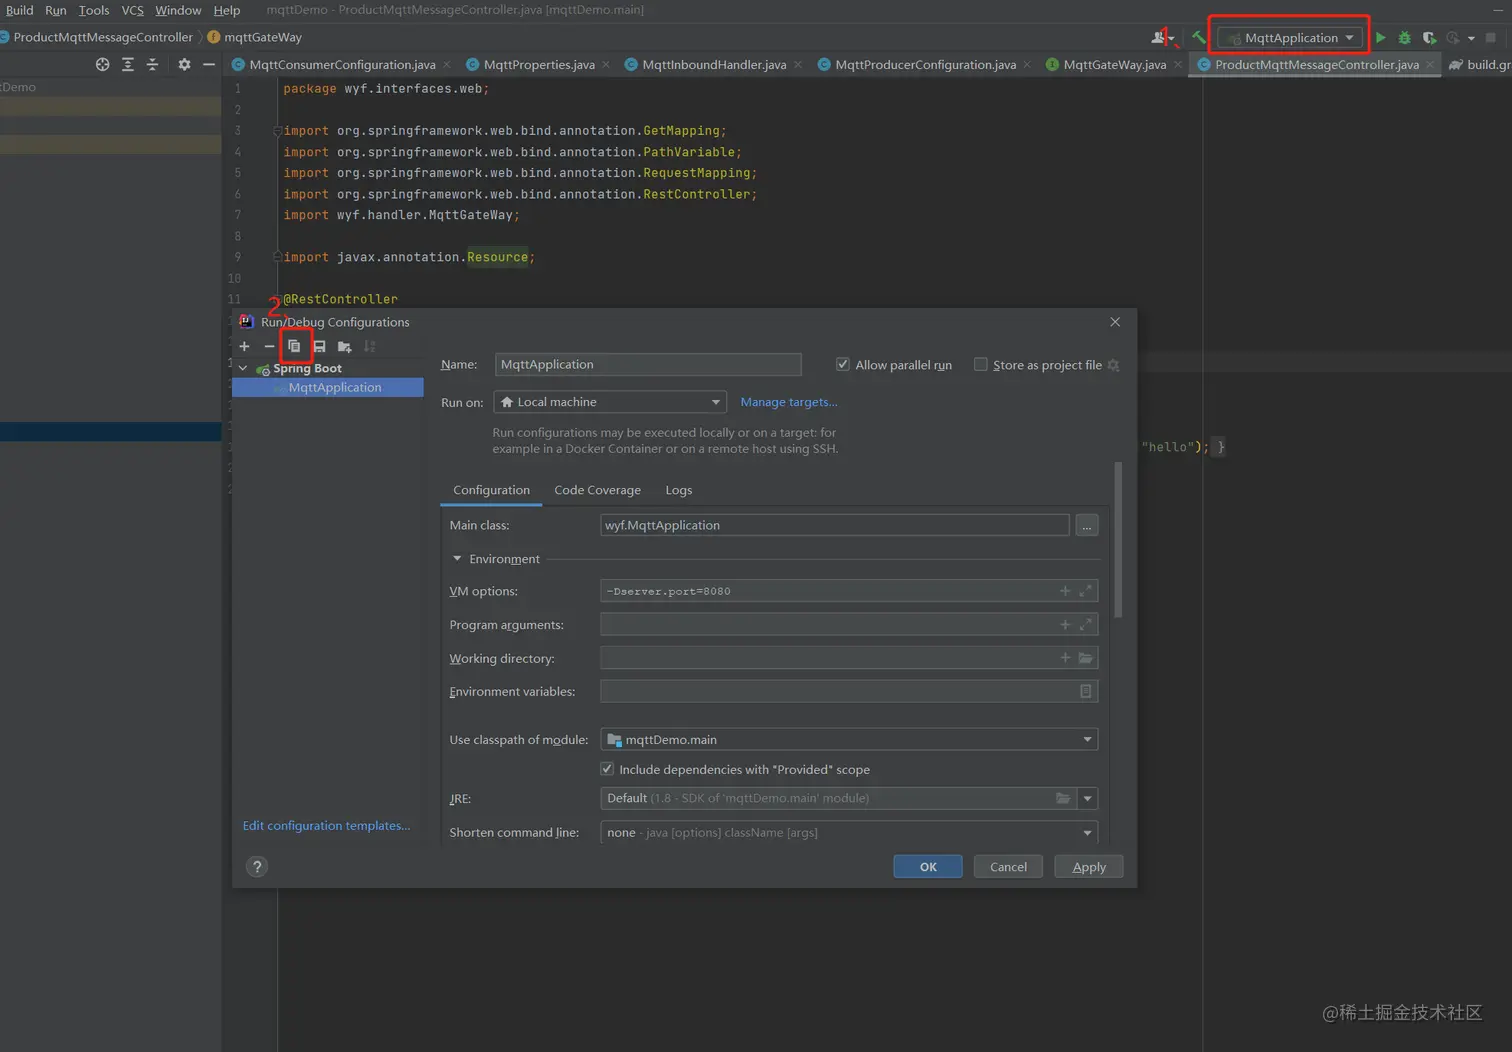This screenshot has height=1052, width=1512.
Task: Open the Store as project file settings gear
Action: click(1113, 365)
